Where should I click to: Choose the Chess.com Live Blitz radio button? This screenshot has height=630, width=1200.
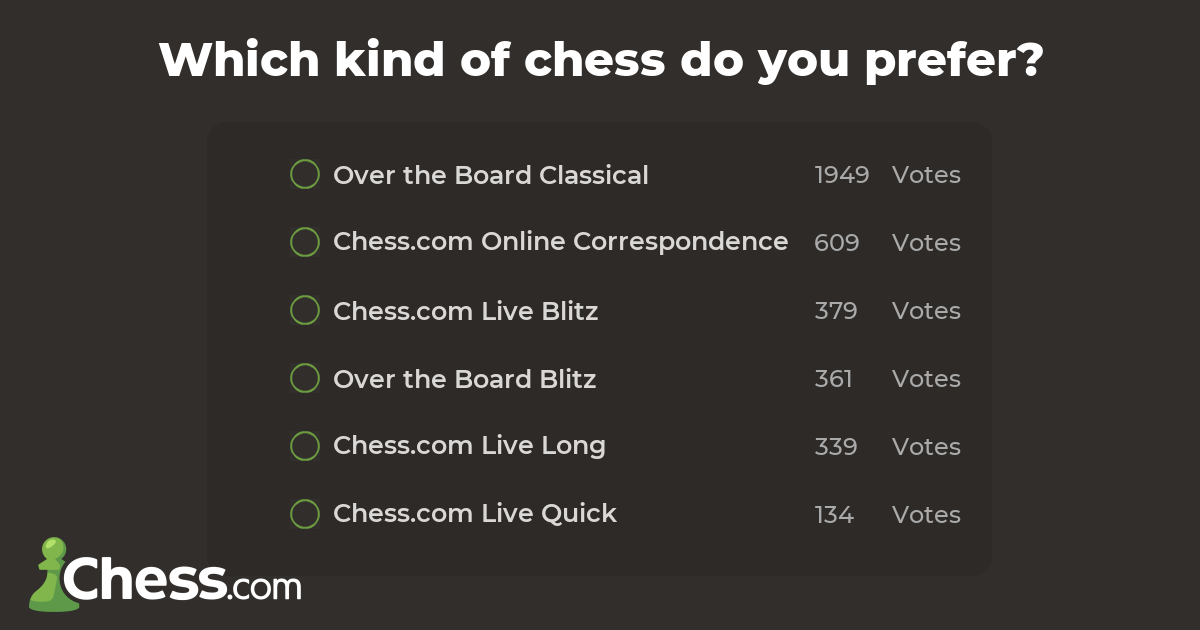coord(305,310)
